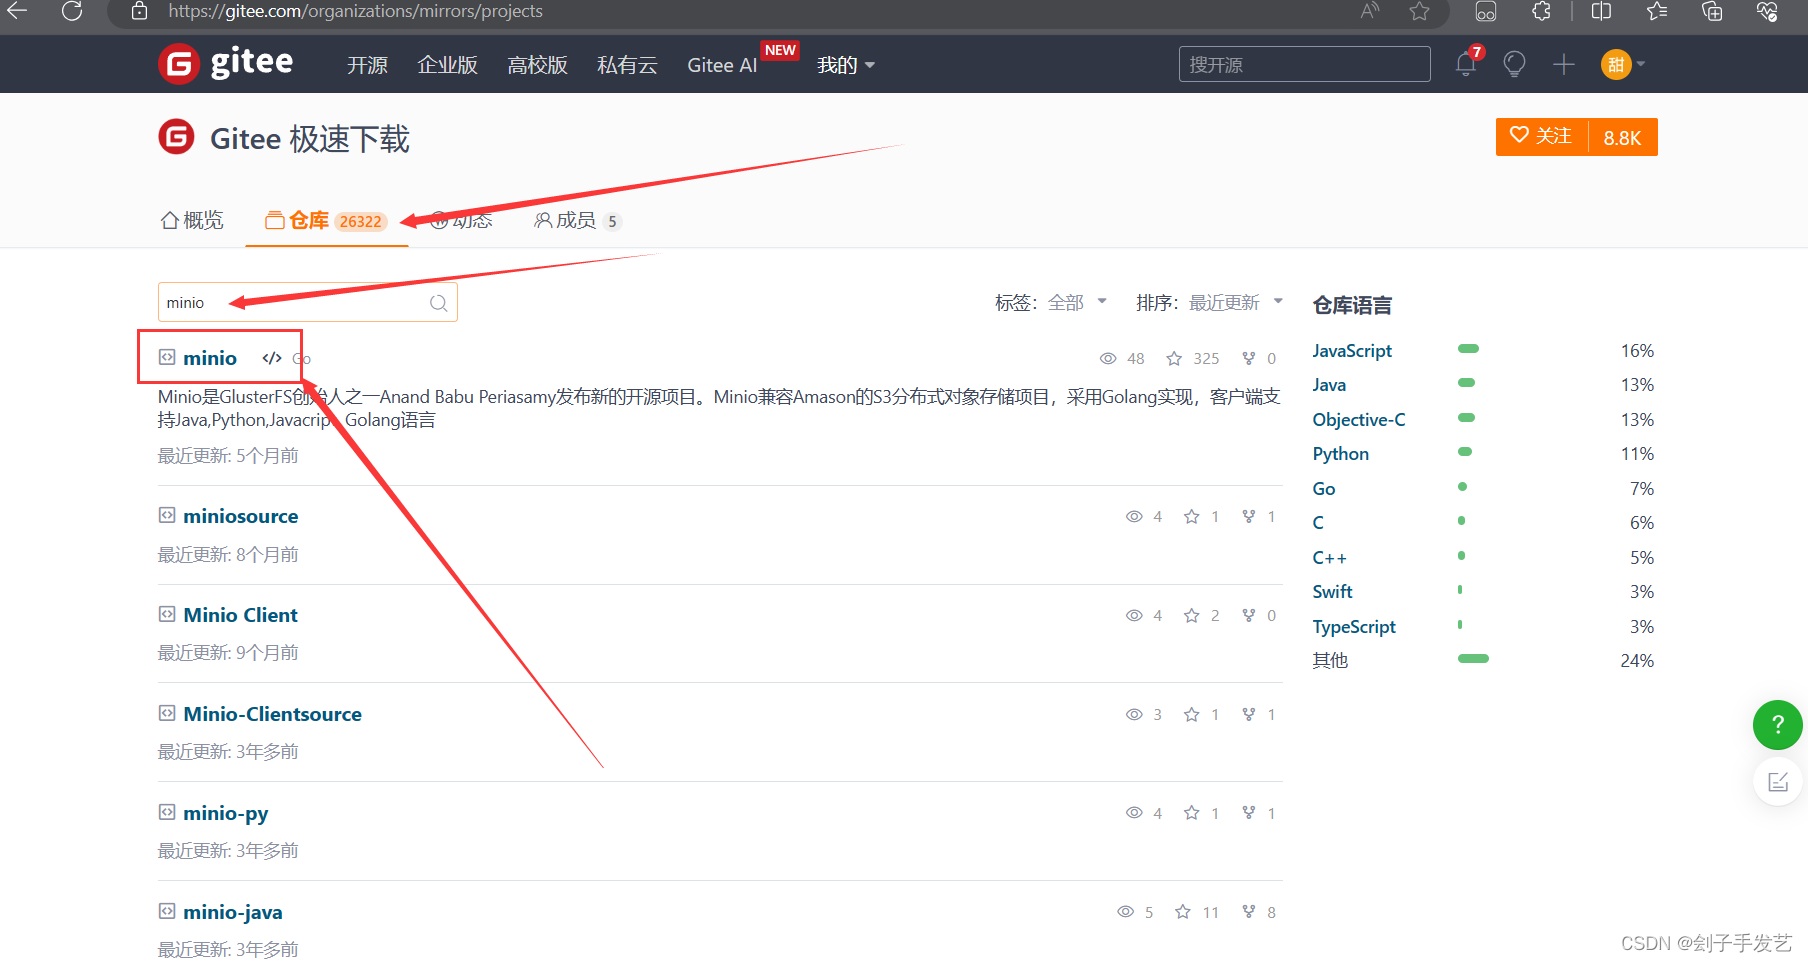Click the browser split screen icon

pos(1601,11)
